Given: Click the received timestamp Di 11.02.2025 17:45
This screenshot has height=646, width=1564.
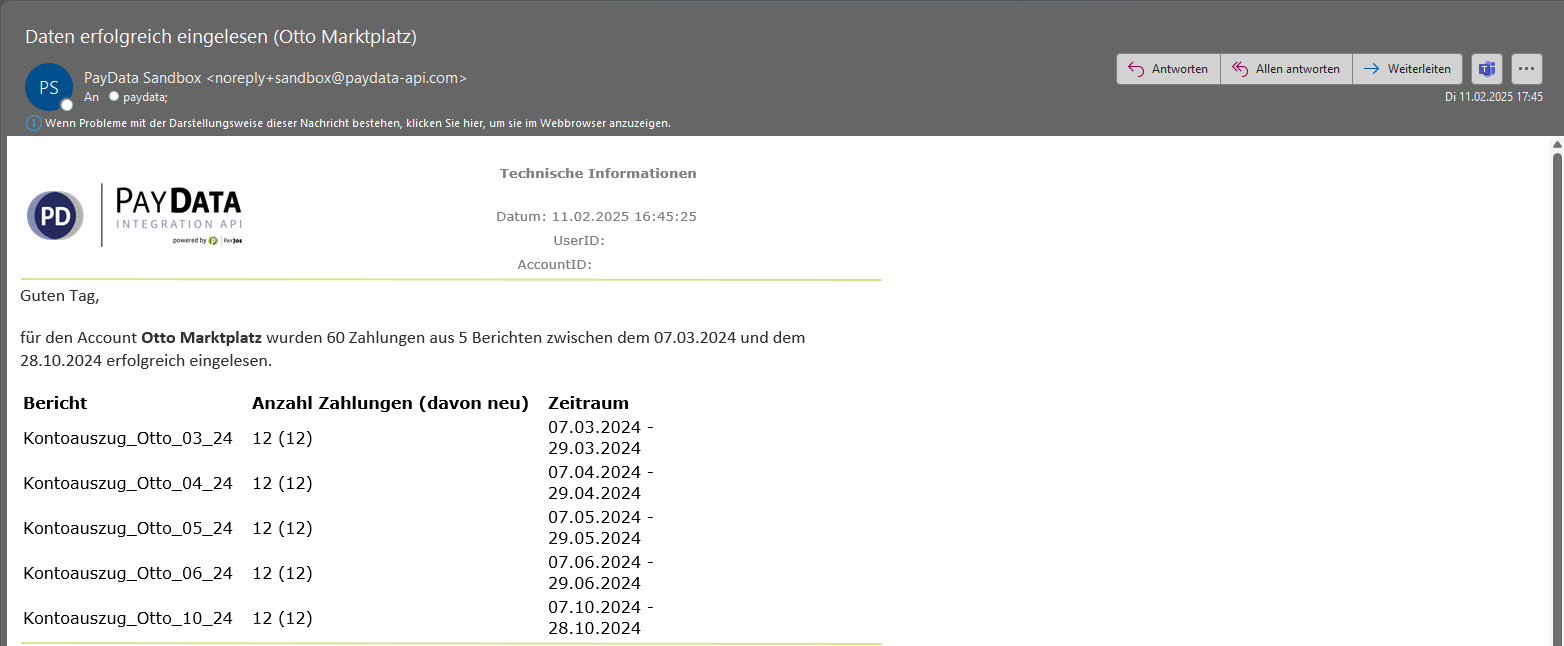Looking at the screenshot, I should point(1494,97).
